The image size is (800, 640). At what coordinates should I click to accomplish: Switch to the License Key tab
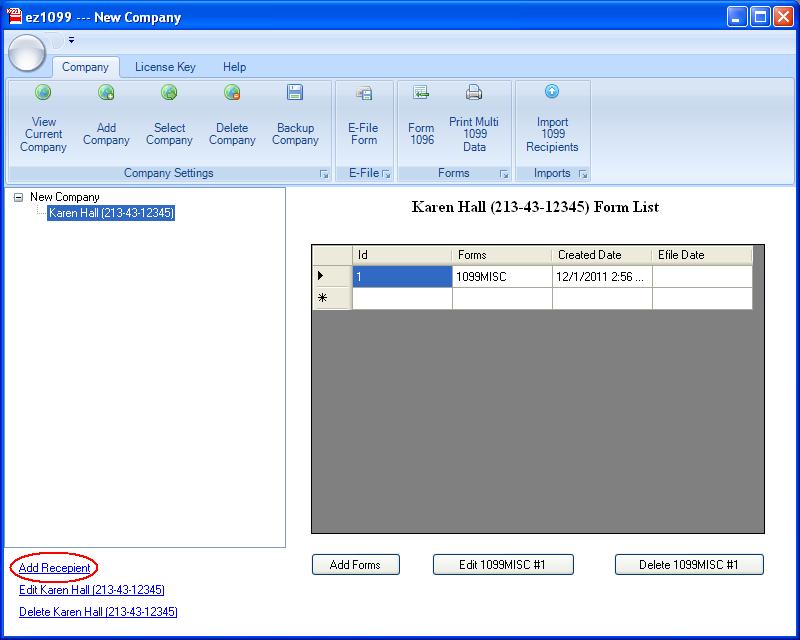tap(165, 67)
